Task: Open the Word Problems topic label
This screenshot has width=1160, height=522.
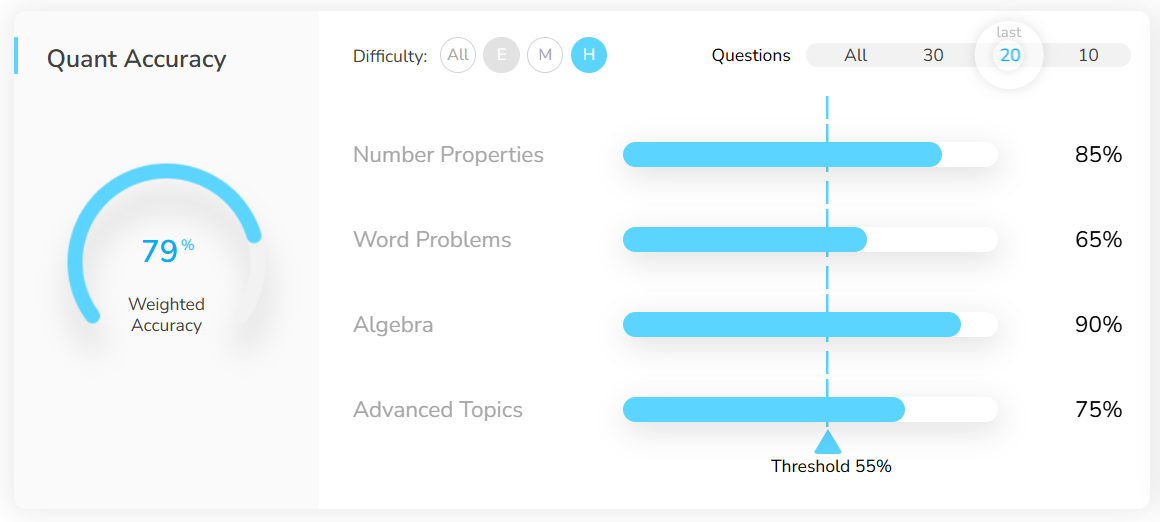Action: tap(432, 240)
